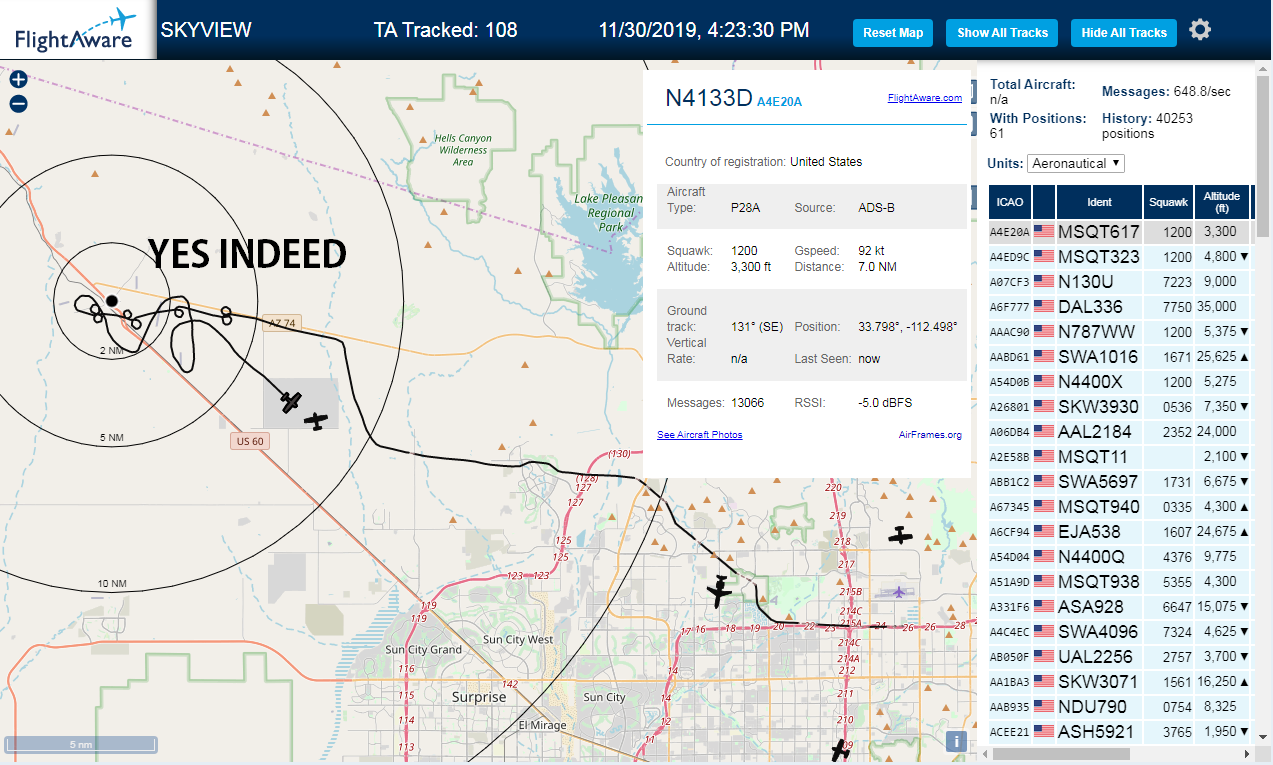Select the MSQT617 ident cell

(x=1099, y=231)
